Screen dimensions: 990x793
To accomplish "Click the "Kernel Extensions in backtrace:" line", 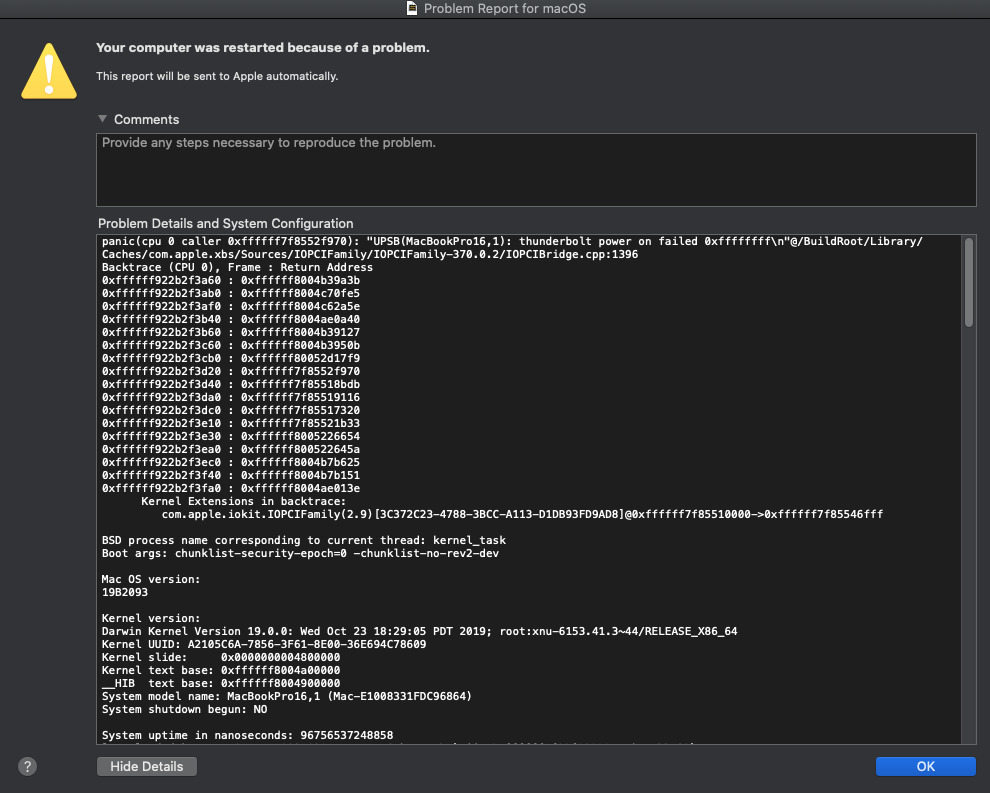I will click(243, 501).
